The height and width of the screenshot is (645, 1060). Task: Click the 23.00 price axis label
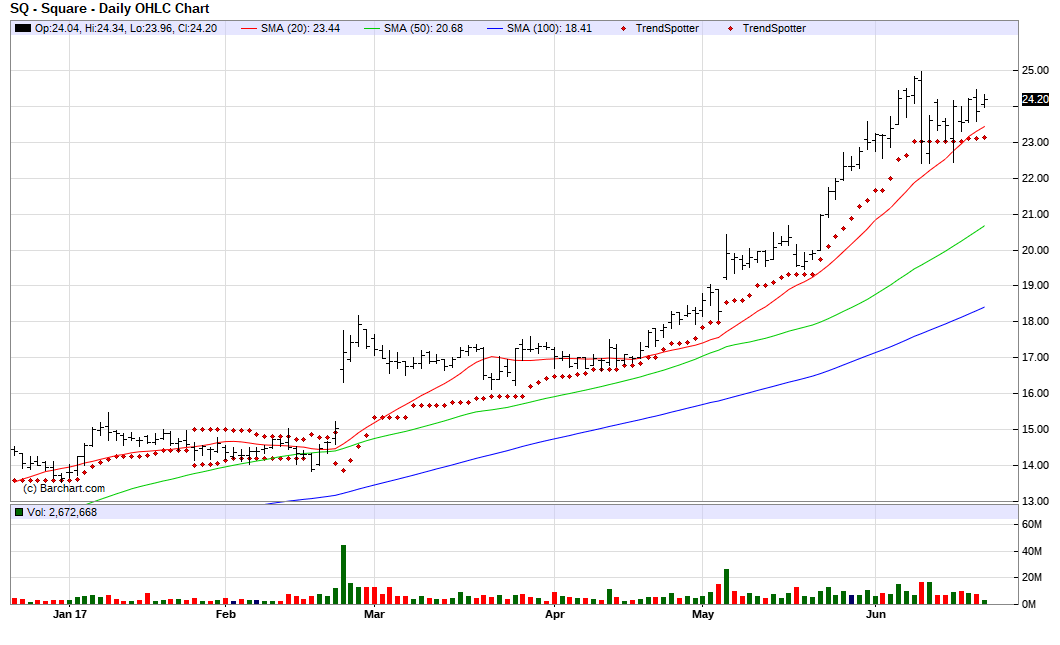pos(1035,143)
